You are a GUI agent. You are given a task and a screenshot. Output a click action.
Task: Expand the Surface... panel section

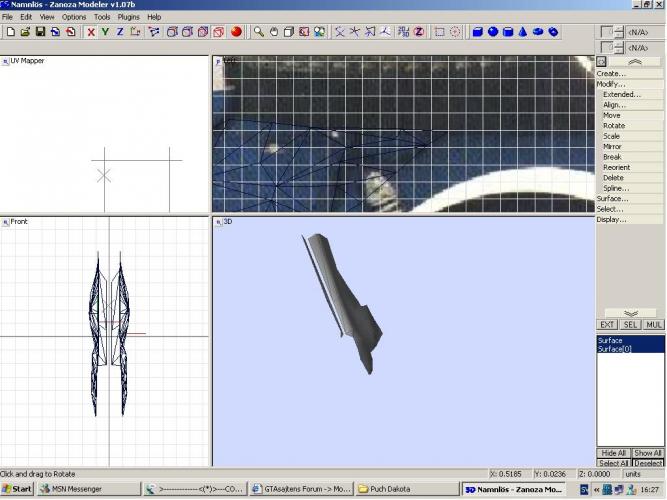tap(612, 198)
